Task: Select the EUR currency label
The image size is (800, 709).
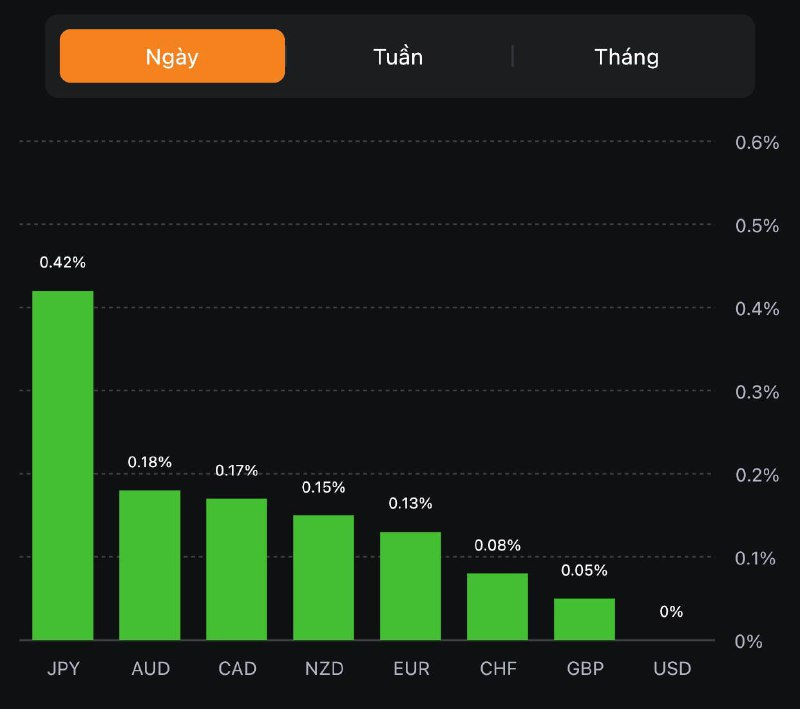Action: (410, 668)
